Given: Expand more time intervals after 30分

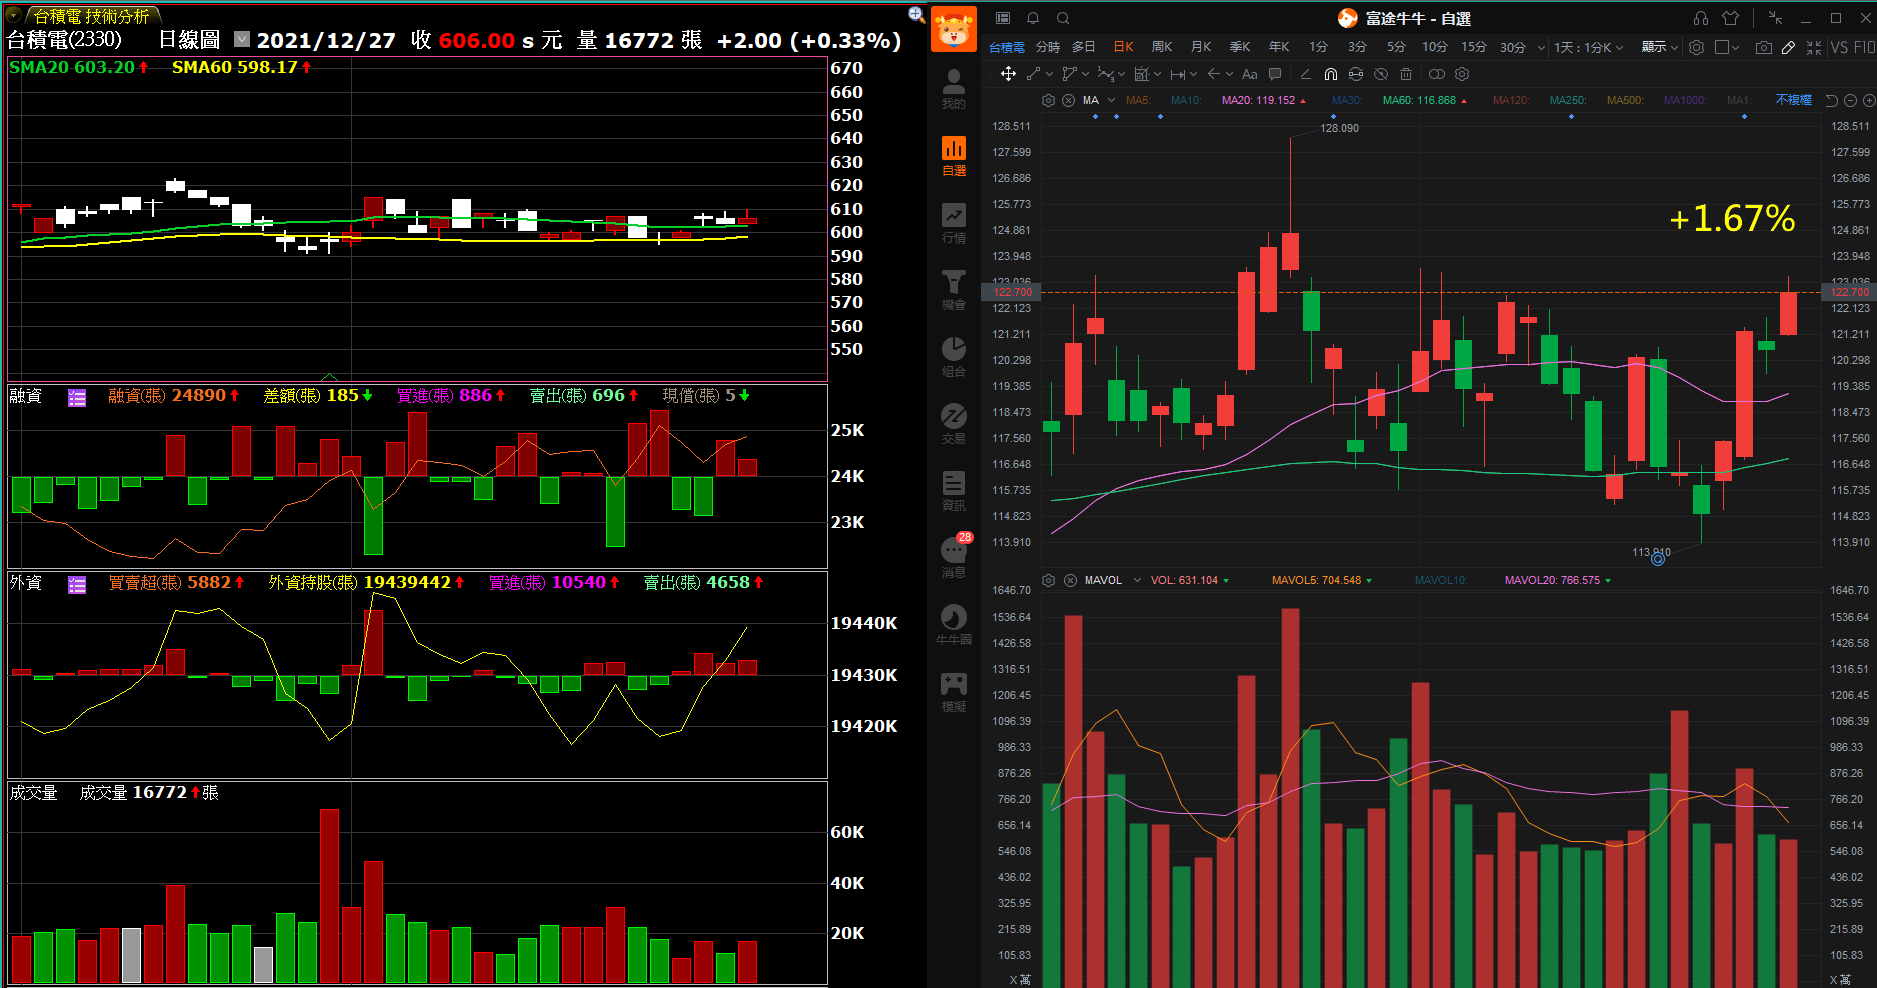Looking at the screenshot, I should (1541, 47).
